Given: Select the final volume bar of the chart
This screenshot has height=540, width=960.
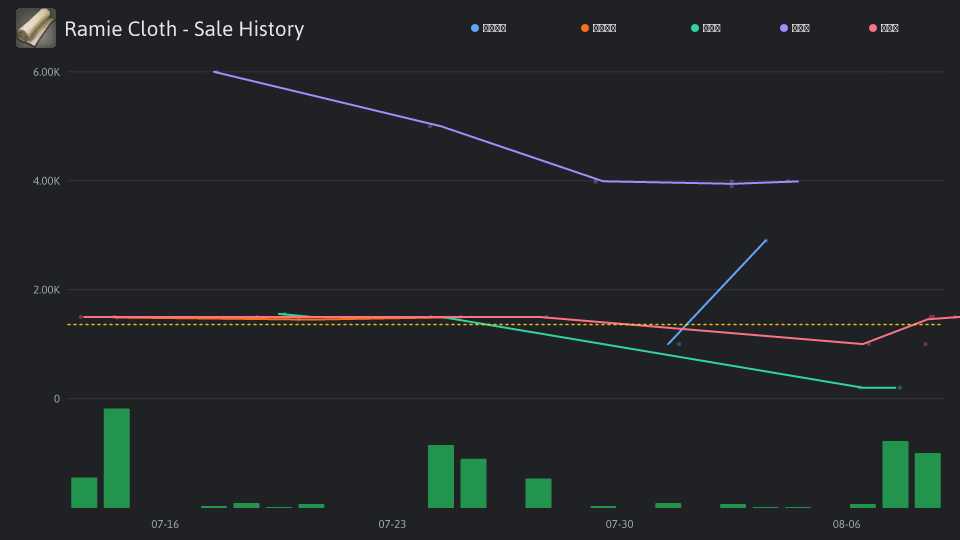Looking at the screenshot, I should click(x=928, y=481).
